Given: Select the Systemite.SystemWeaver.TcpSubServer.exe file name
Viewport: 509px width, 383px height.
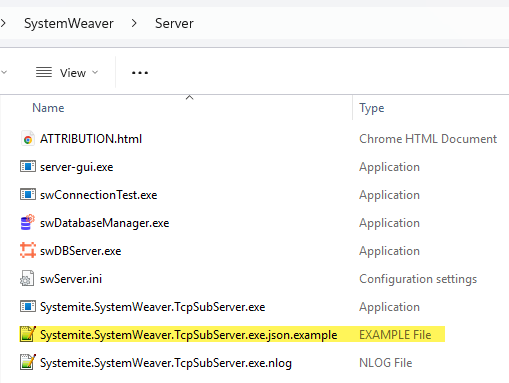Looking at the screenshot, I should pos(153,307).
